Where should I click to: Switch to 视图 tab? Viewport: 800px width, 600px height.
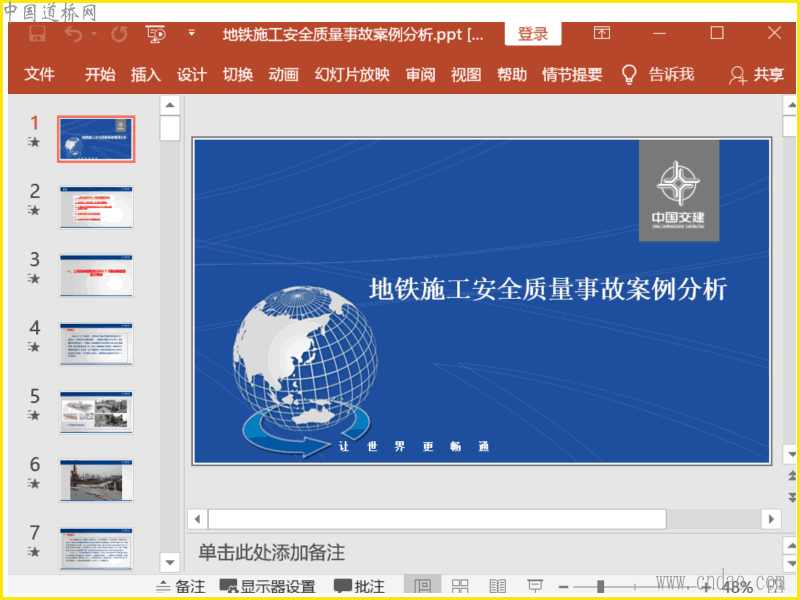[466, 75]
